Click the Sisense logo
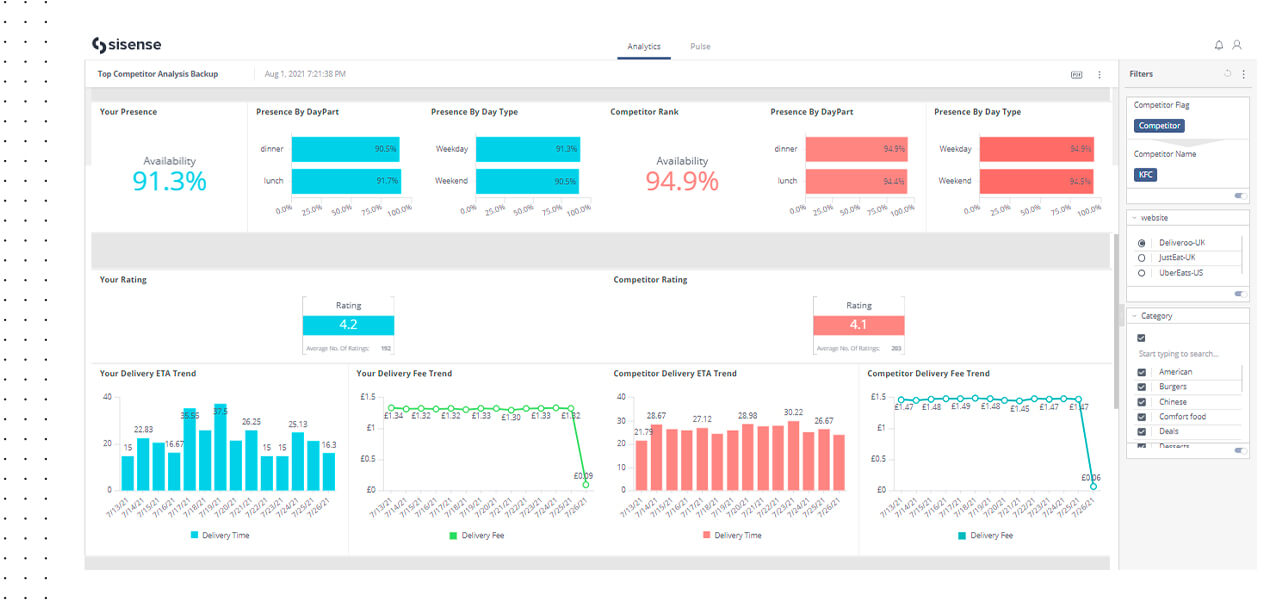The height and width of the screenshot is (602, 1280). click(127, 44)
